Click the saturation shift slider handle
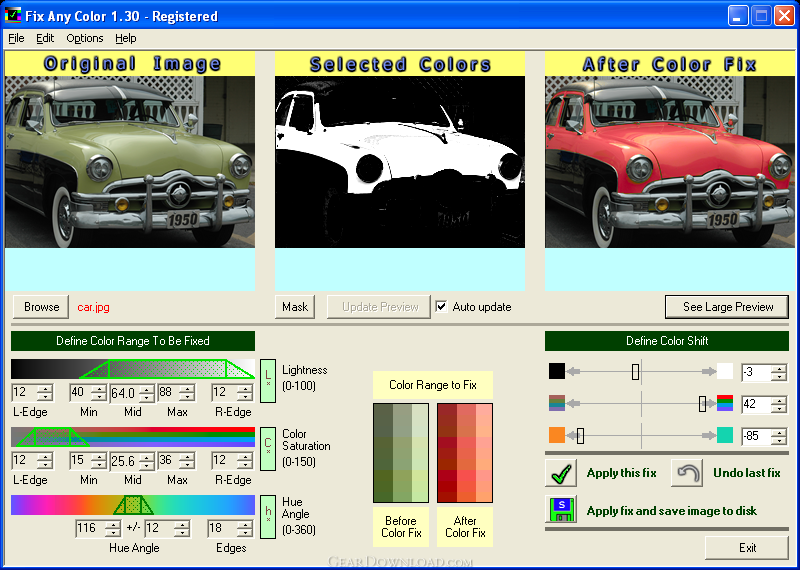 tap(703, 404)
